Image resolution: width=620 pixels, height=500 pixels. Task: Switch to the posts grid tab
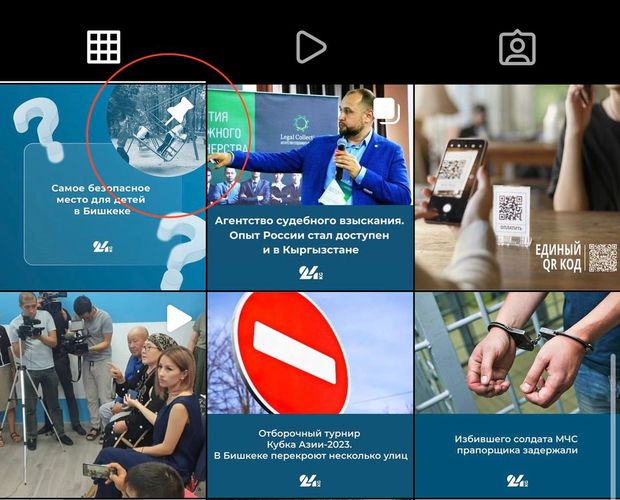point(104,47)
